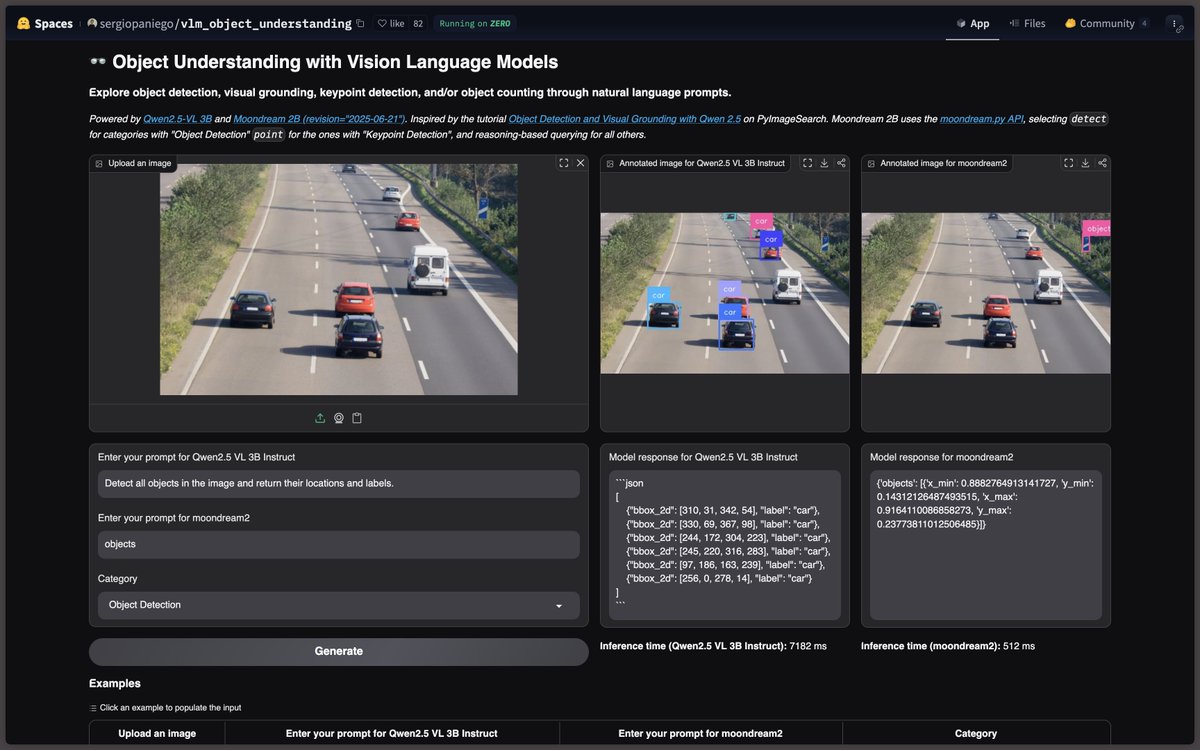Click the page title 'Object Understanding with Vision Language Models'

335,62
